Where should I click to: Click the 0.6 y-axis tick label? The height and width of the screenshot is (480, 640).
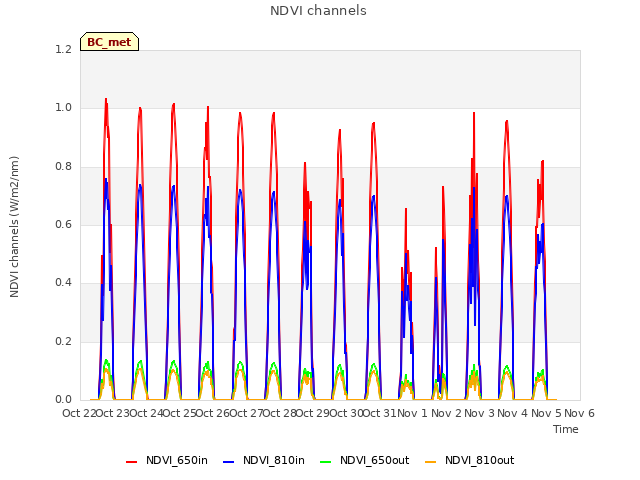tap(63, 225)
